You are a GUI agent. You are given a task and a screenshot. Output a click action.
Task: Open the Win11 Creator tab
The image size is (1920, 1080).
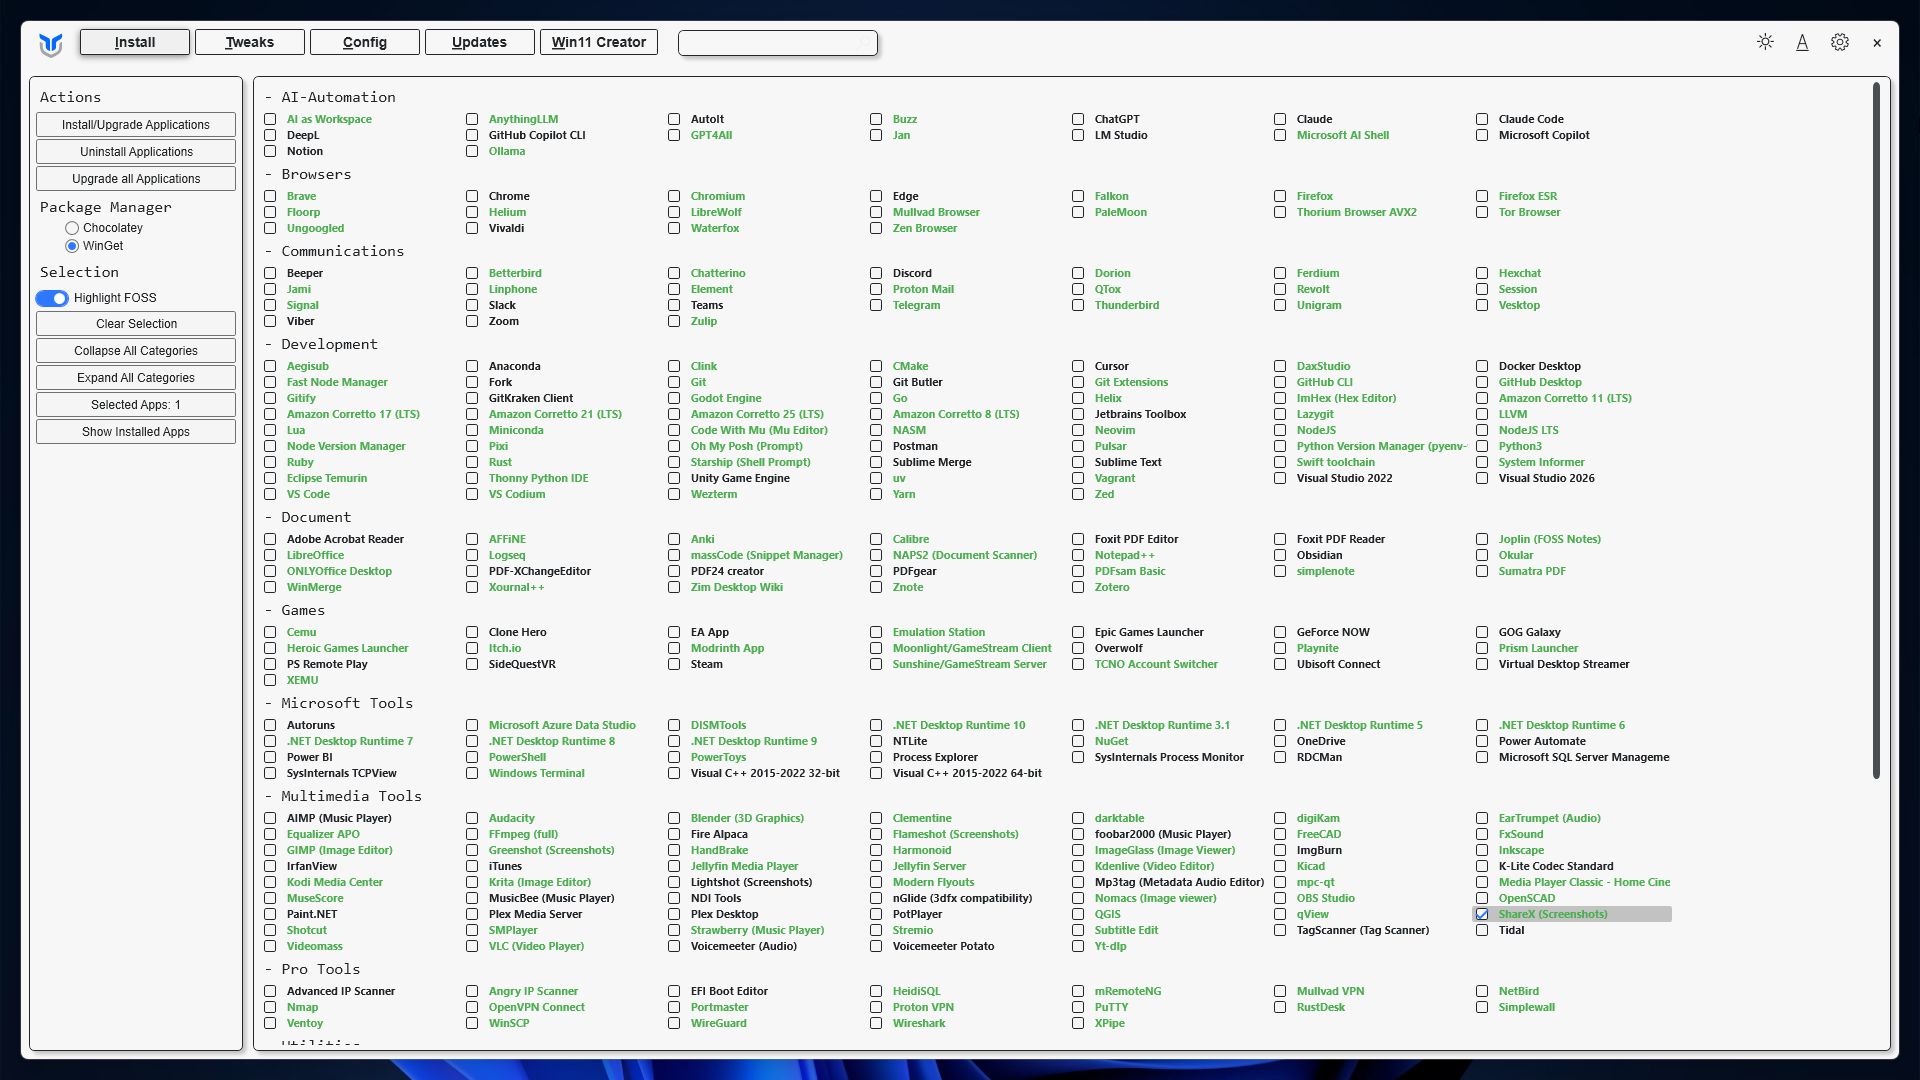coord(599,42)
